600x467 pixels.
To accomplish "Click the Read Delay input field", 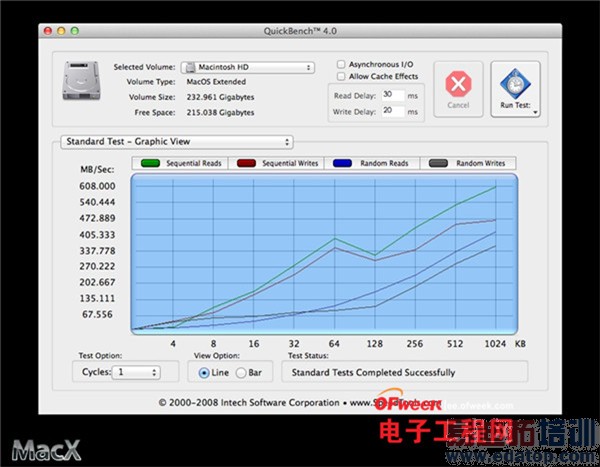I will (393, 95).
